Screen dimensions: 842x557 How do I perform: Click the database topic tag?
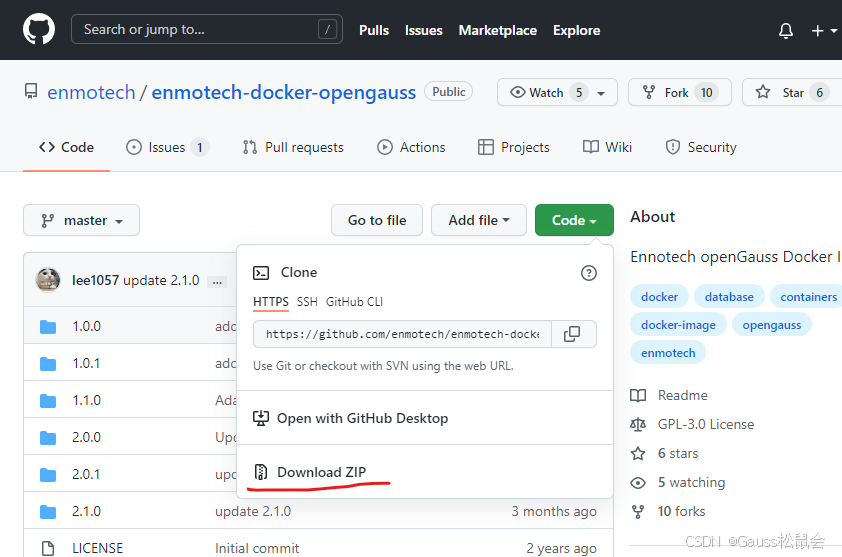(x=729, y=296)
